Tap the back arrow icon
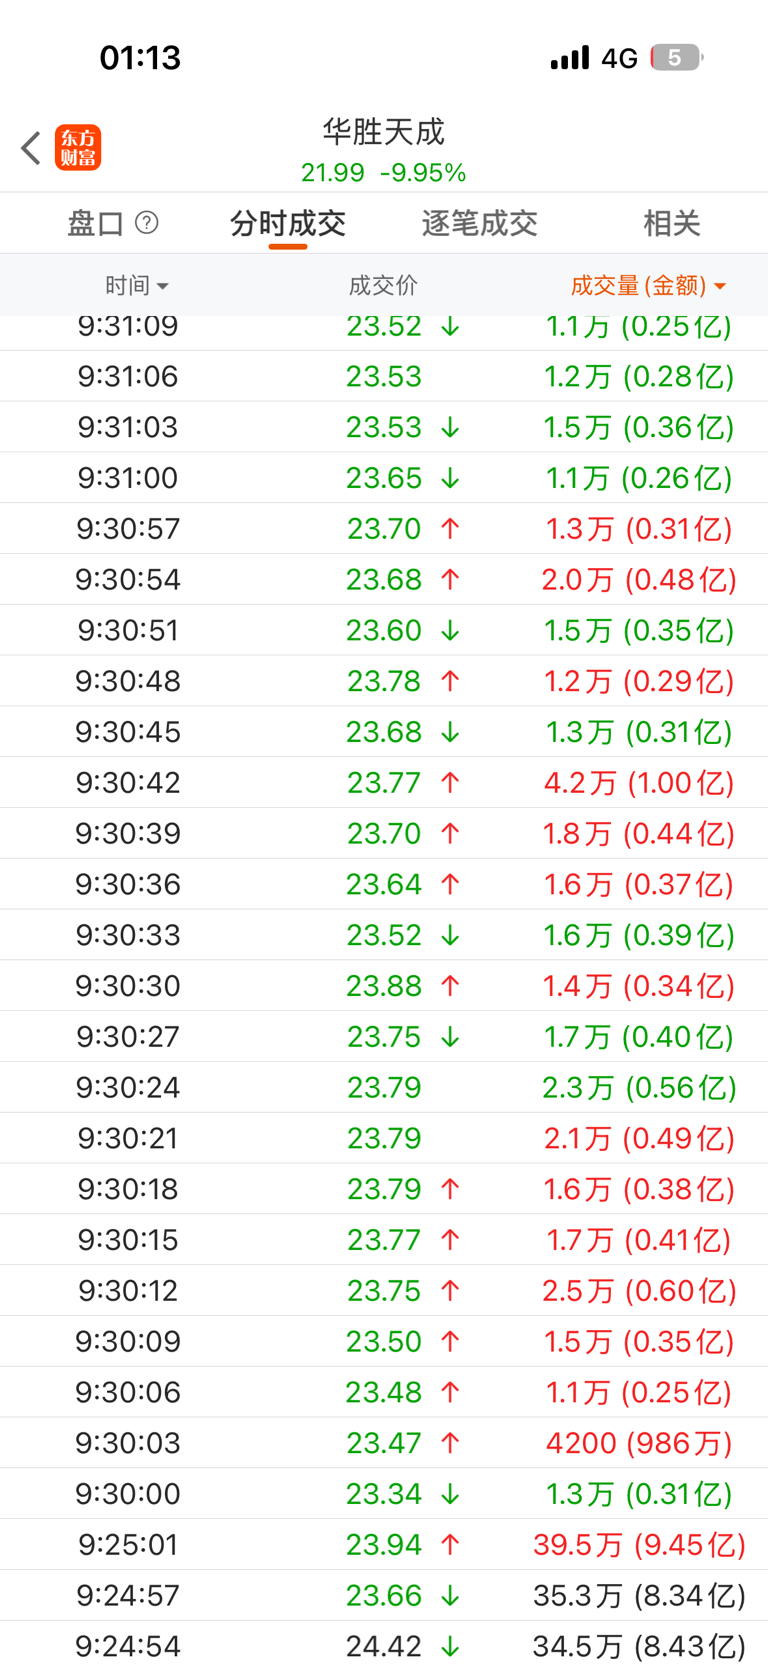769x1665 pixels. [x=31, y=148]
